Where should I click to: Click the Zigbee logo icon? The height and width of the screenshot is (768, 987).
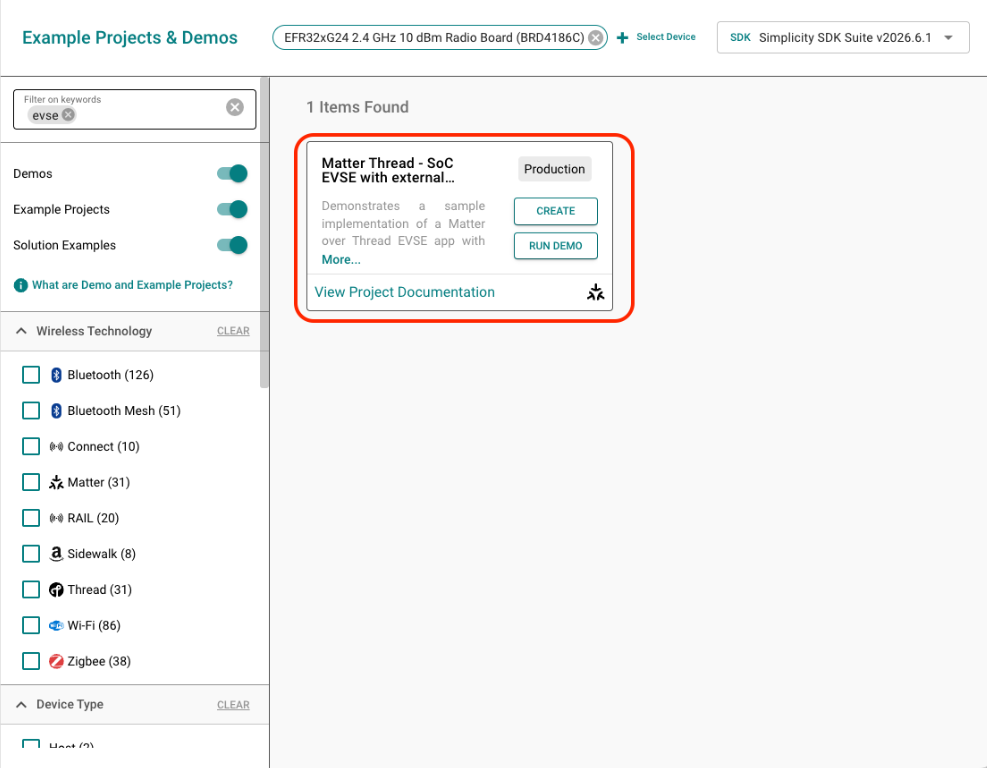[x=56, y=661]
